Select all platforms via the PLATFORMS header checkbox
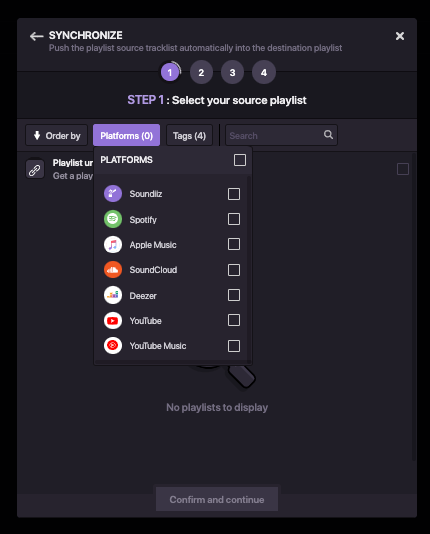The width and height of the screenshot is (430, 534). point(240,160)
